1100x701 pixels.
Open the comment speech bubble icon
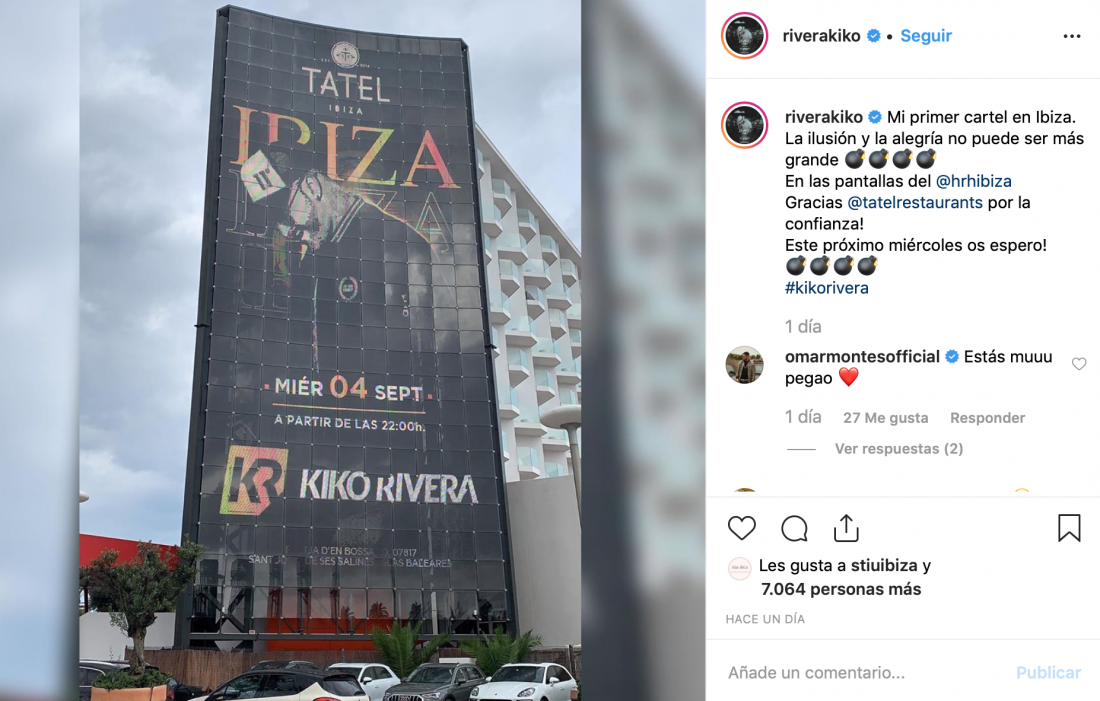pos(794,528)
